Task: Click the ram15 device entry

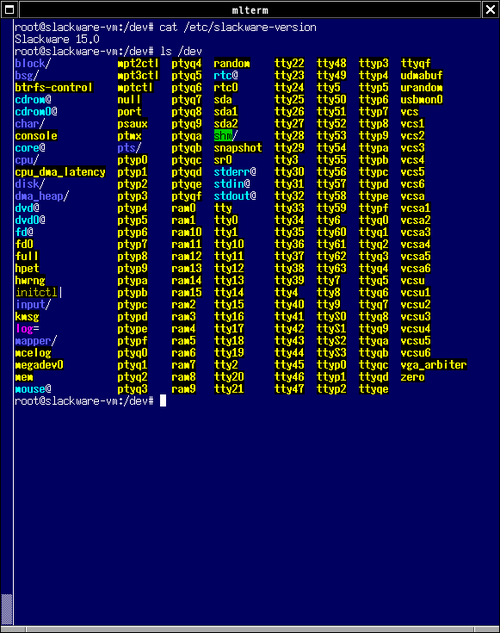Action: click(186, 292)
